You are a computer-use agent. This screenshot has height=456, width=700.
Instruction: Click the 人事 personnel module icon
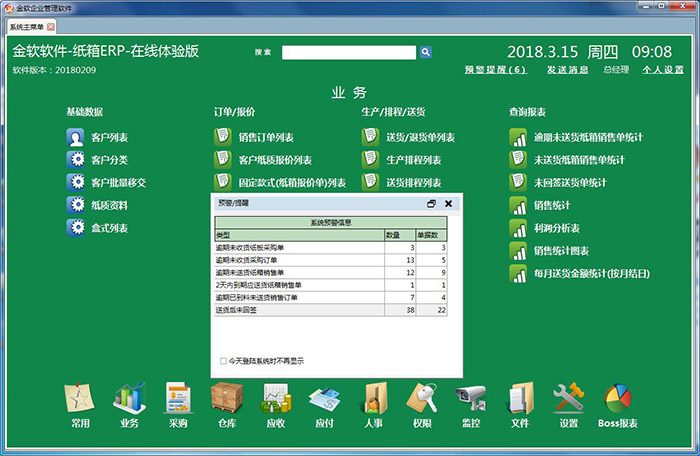click(373, 399)
